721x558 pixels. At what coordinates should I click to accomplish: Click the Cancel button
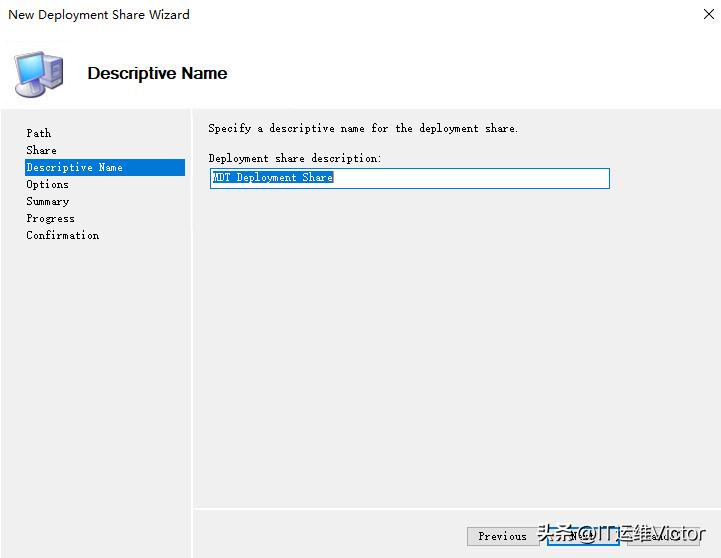[664, 536]
